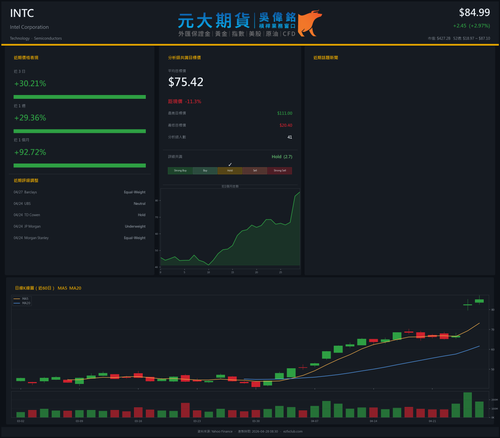This screenshot has width=500, height=438.
Task: Click the green bar under +30.21%
Action: (x=80, y=97)
